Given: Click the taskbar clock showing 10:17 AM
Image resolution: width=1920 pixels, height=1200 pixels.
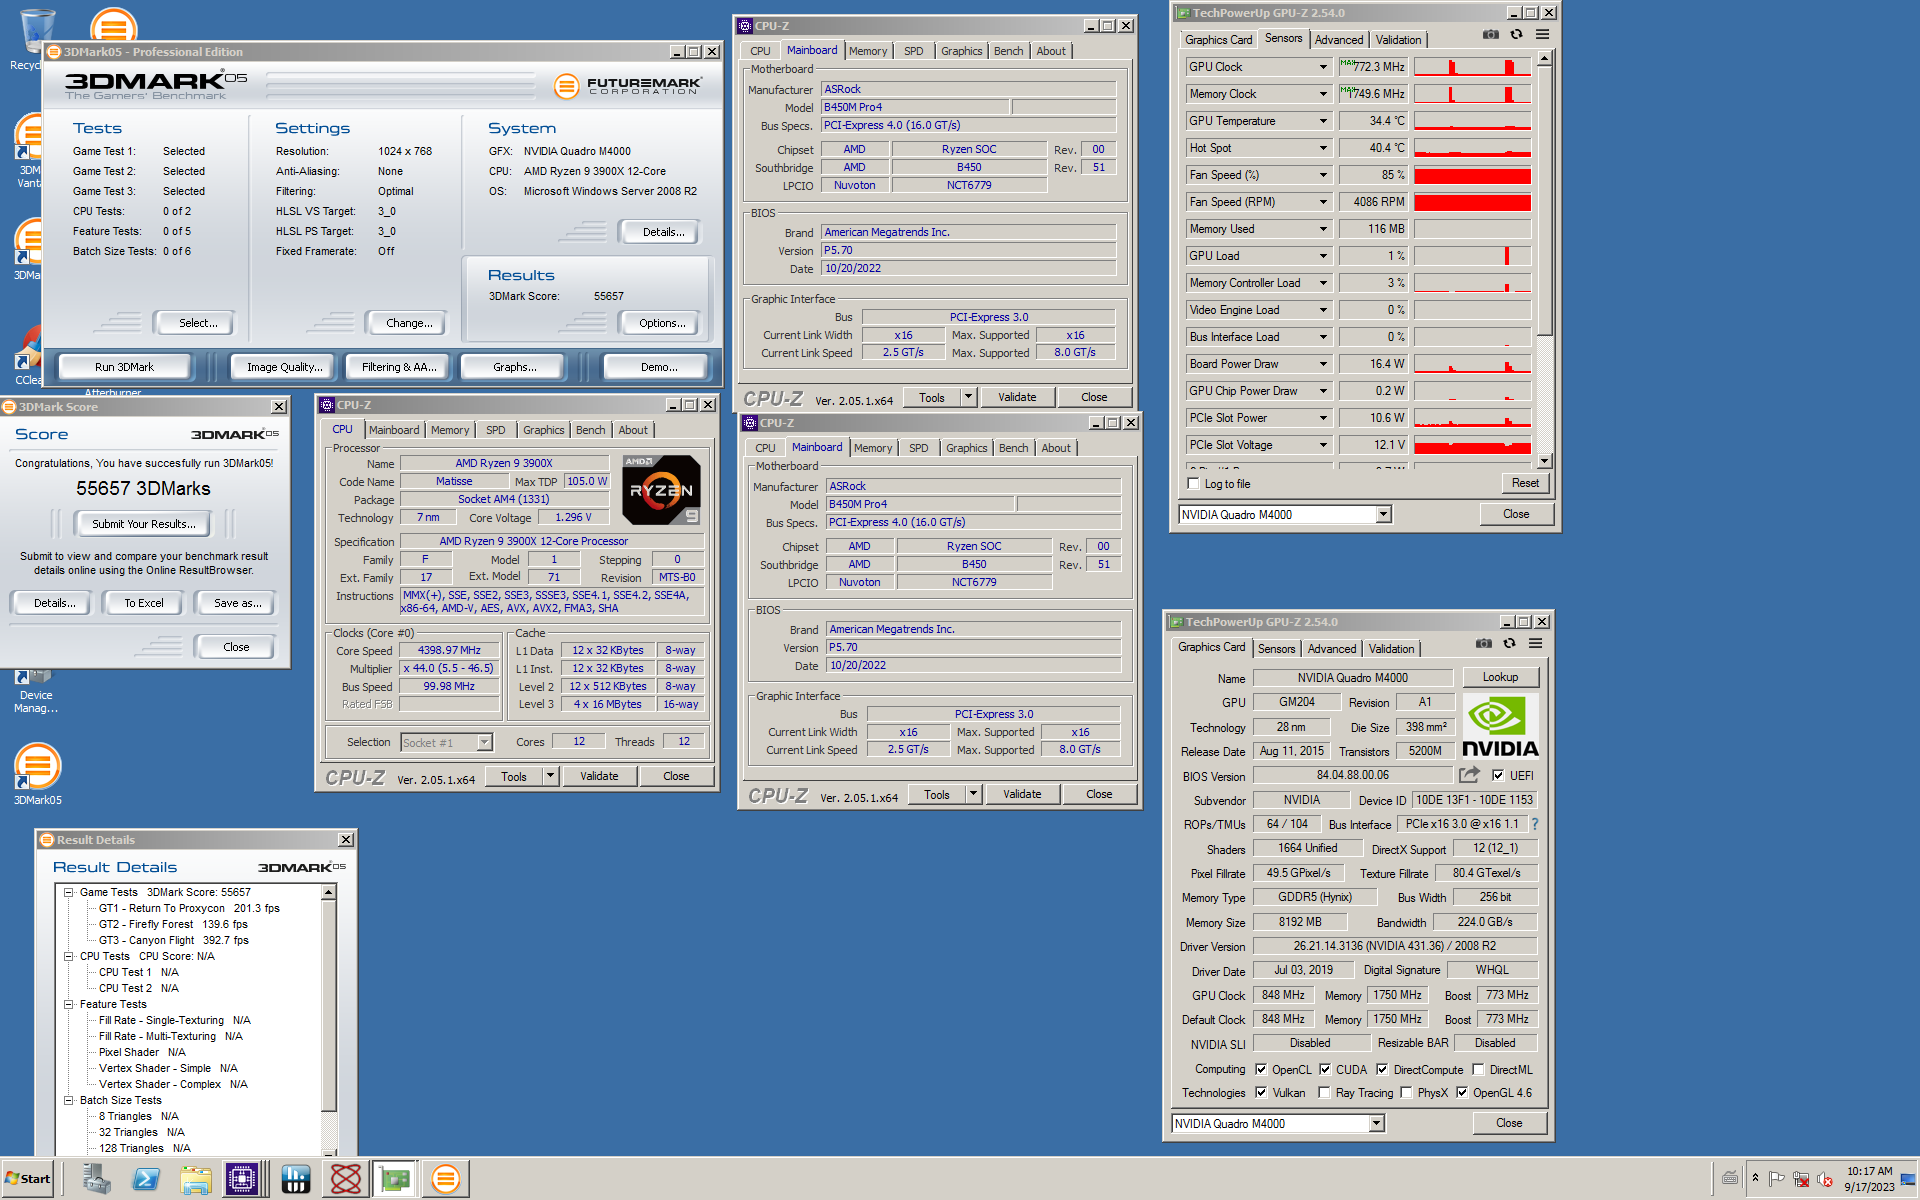Looking at the screenshot, I should [x=1869, y=1171].
